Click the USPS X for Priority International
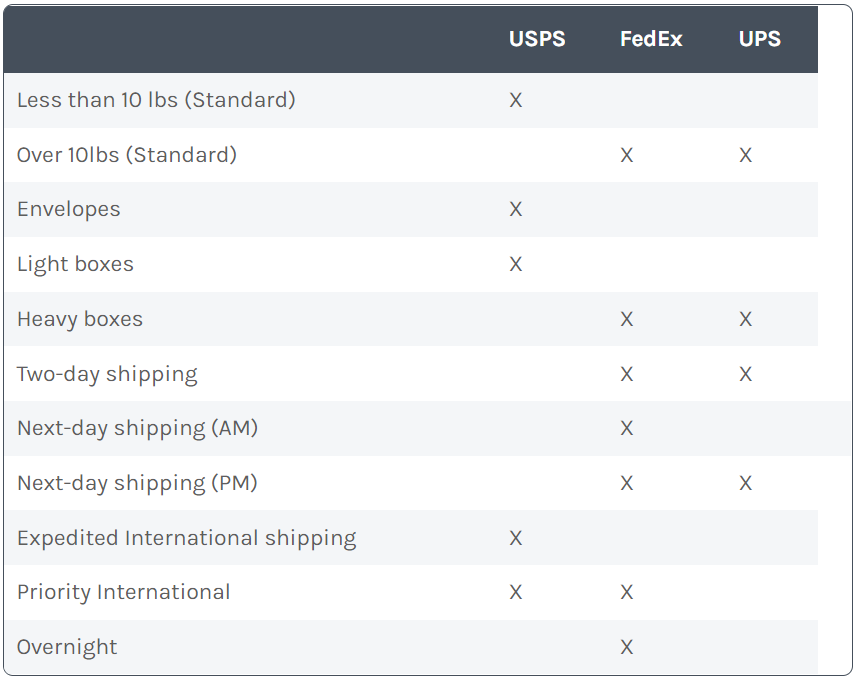 pos(516,592)
